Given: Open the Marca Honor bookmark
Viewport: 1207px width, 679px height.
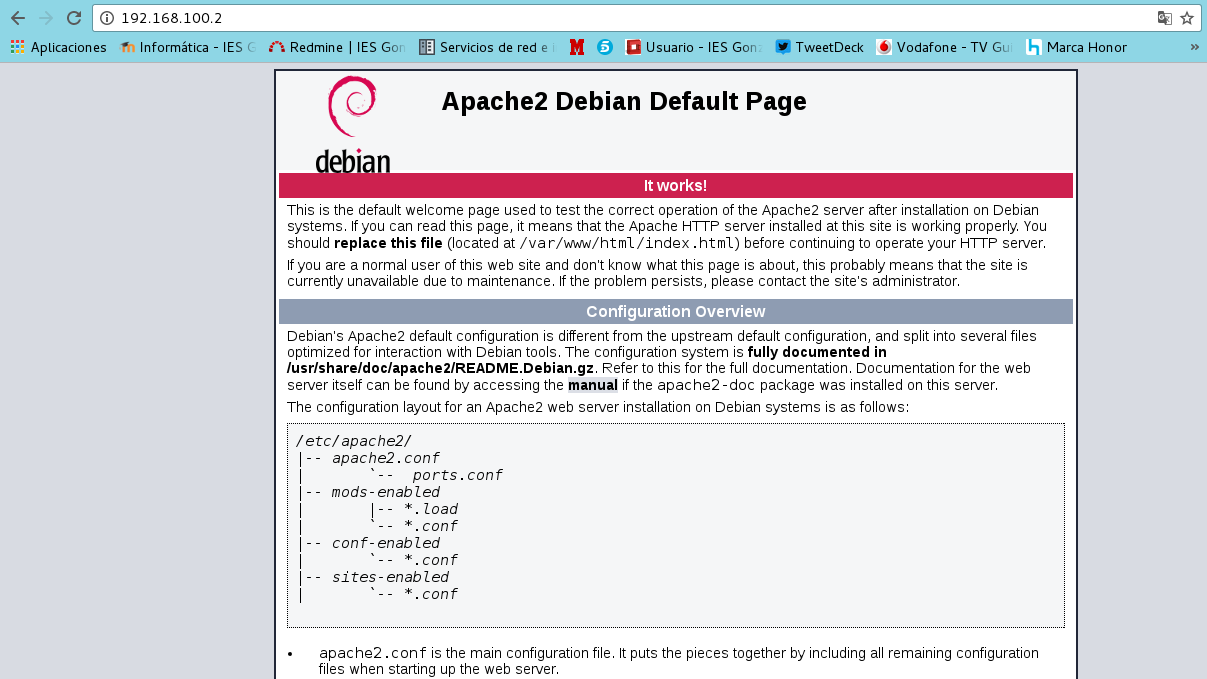Looking at the screenshot, I should 1076,47.
